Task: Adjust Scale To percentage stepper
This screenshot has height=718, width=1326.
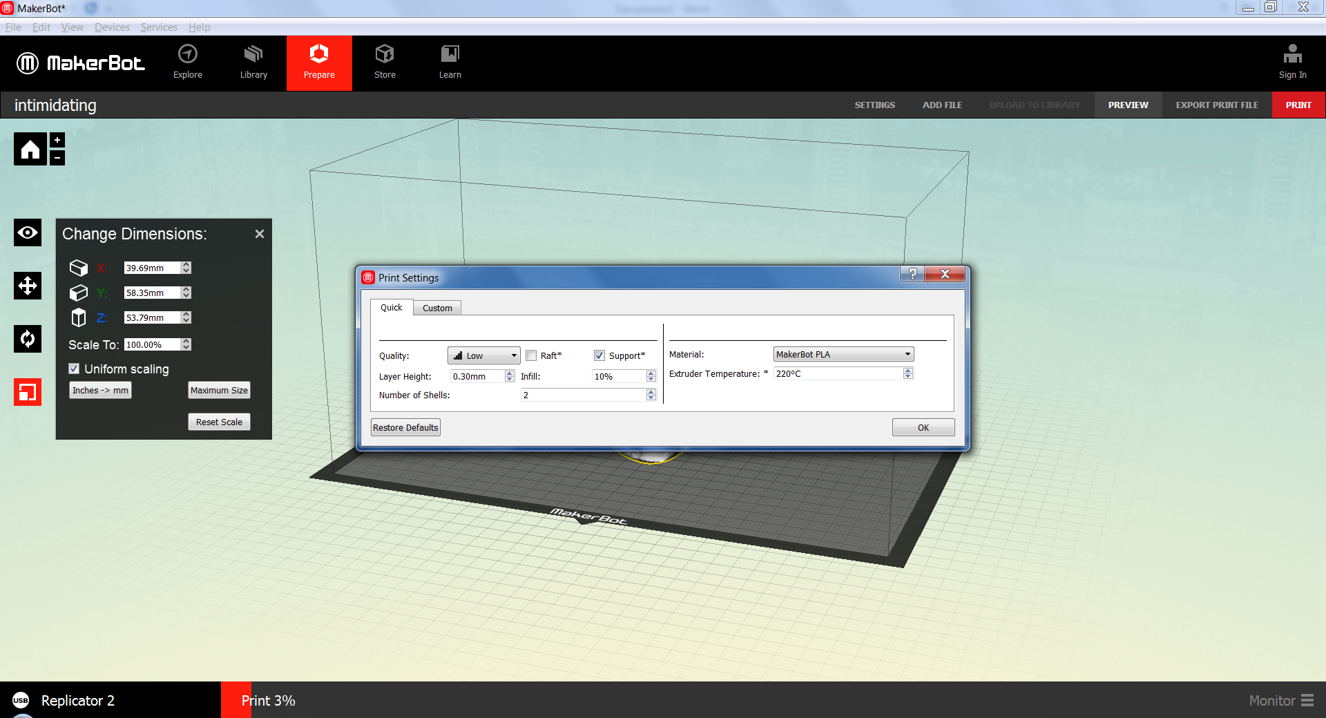Action: coord(186,344)
